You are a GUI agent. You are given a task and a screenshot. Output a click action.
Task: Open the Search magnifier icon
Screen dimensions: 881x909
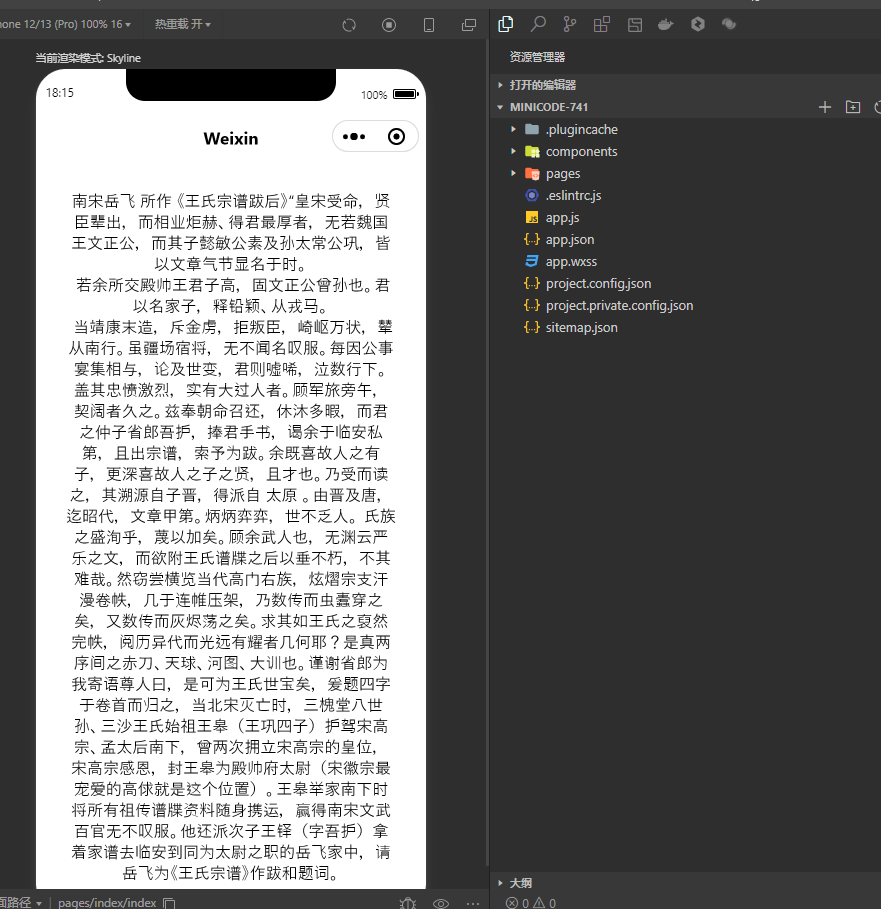(x=538, y=24)
